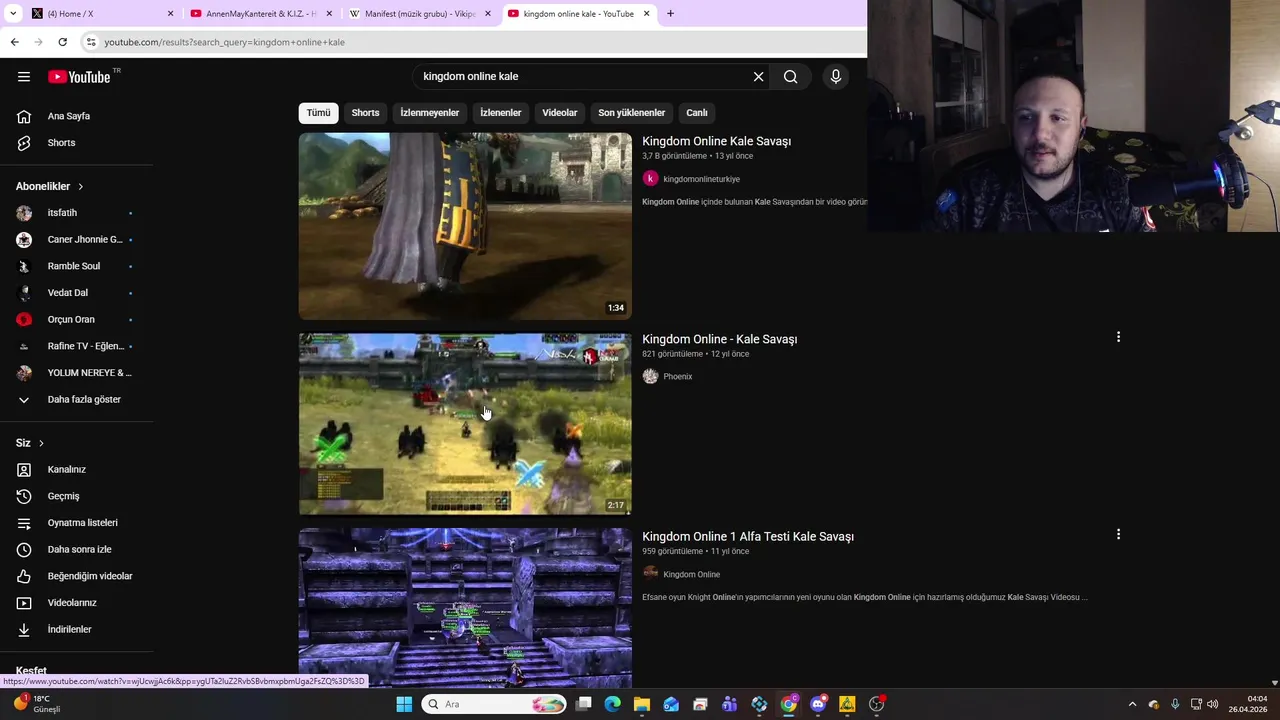Select the Son yüklenenler filter chip
The image size is (1280, 720).
coord(631,113)
